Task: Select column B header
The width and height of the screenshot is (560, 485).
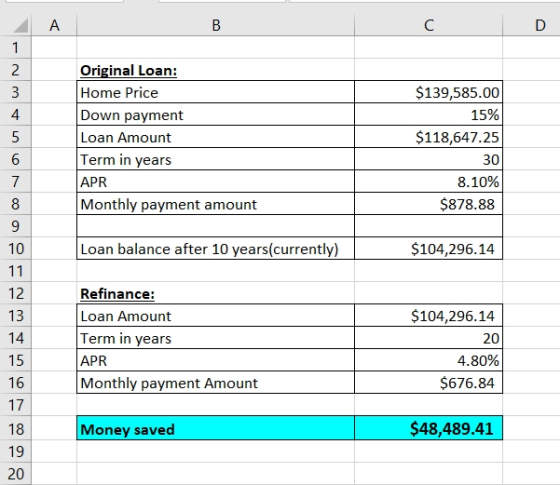Action: (216, 25)
